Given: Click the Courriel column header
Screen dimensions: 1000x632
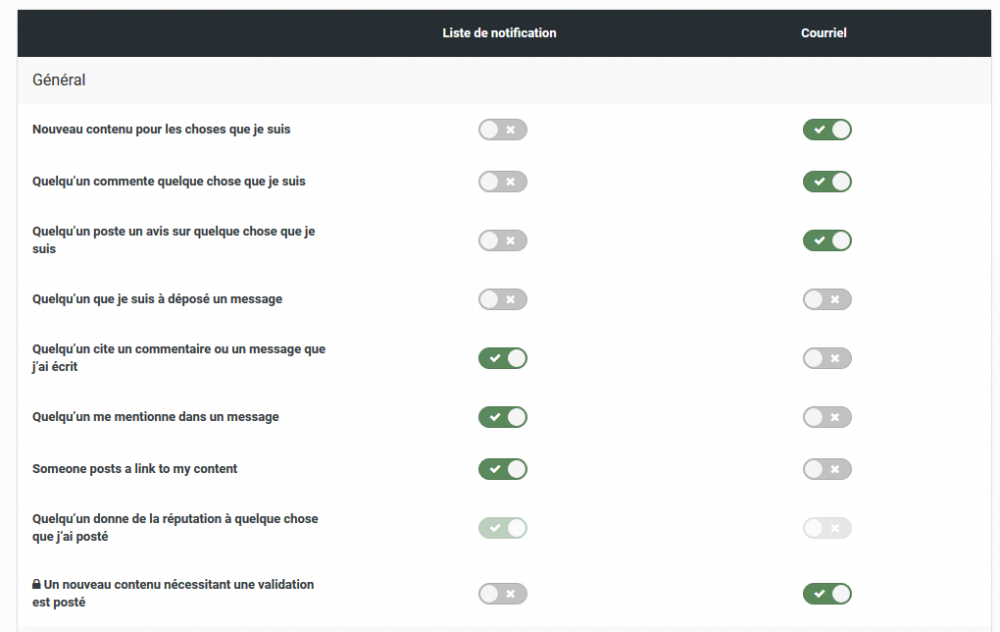Looking at the screenshot, I should tap(824, 33).
